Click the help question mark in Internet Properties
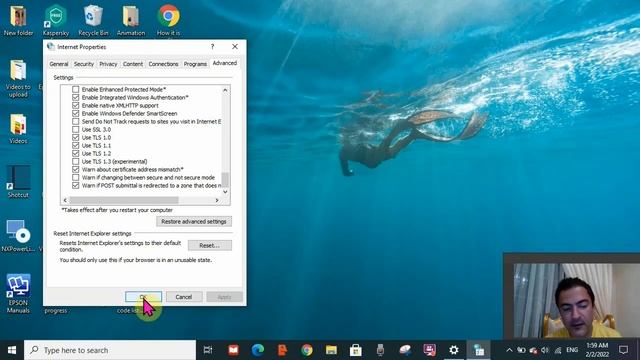 (212, 47)
